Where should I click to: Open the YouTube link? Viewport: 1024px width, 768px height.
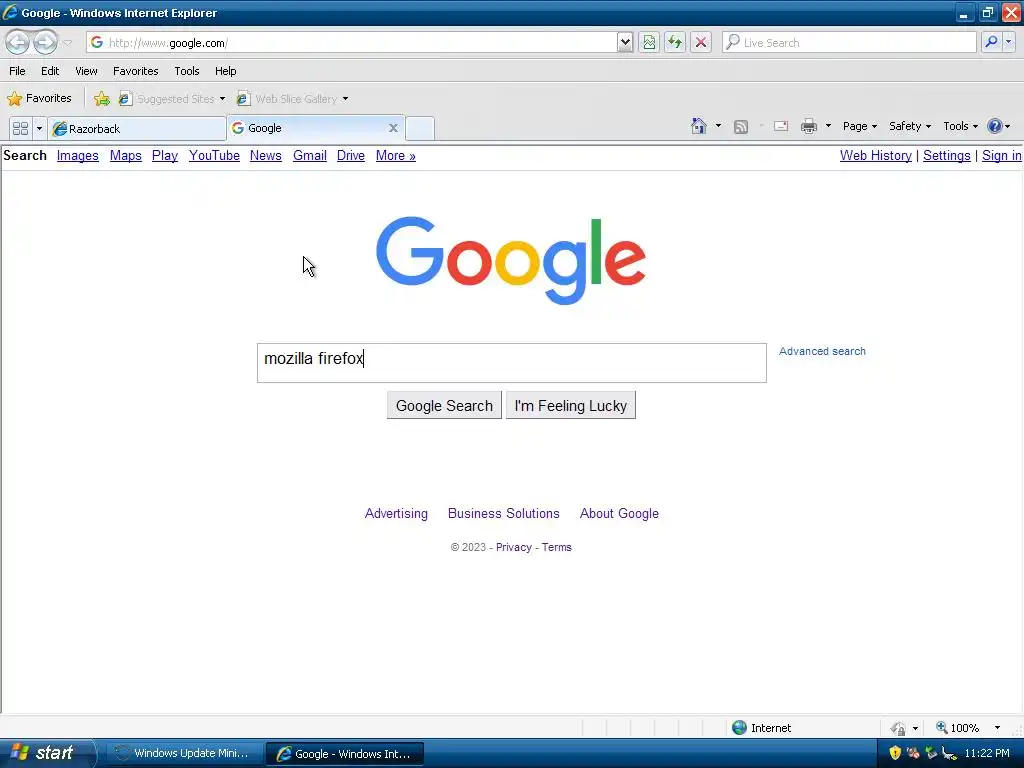click(x=214, y=155)
